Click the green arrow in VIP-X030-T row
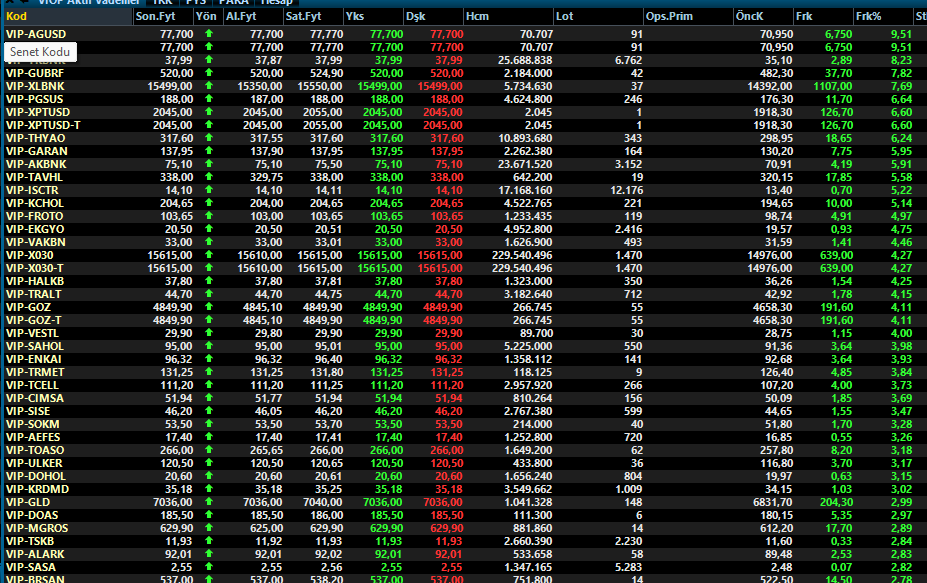Screen dimensions: 927x583 [x=209, y=268]
